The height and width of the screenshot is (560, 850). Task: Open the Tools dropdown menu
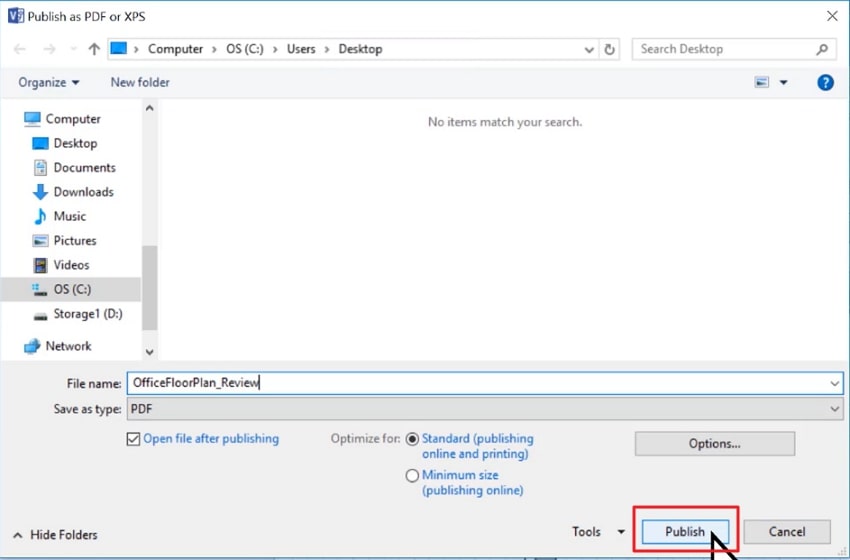click(x=598, y=532)
